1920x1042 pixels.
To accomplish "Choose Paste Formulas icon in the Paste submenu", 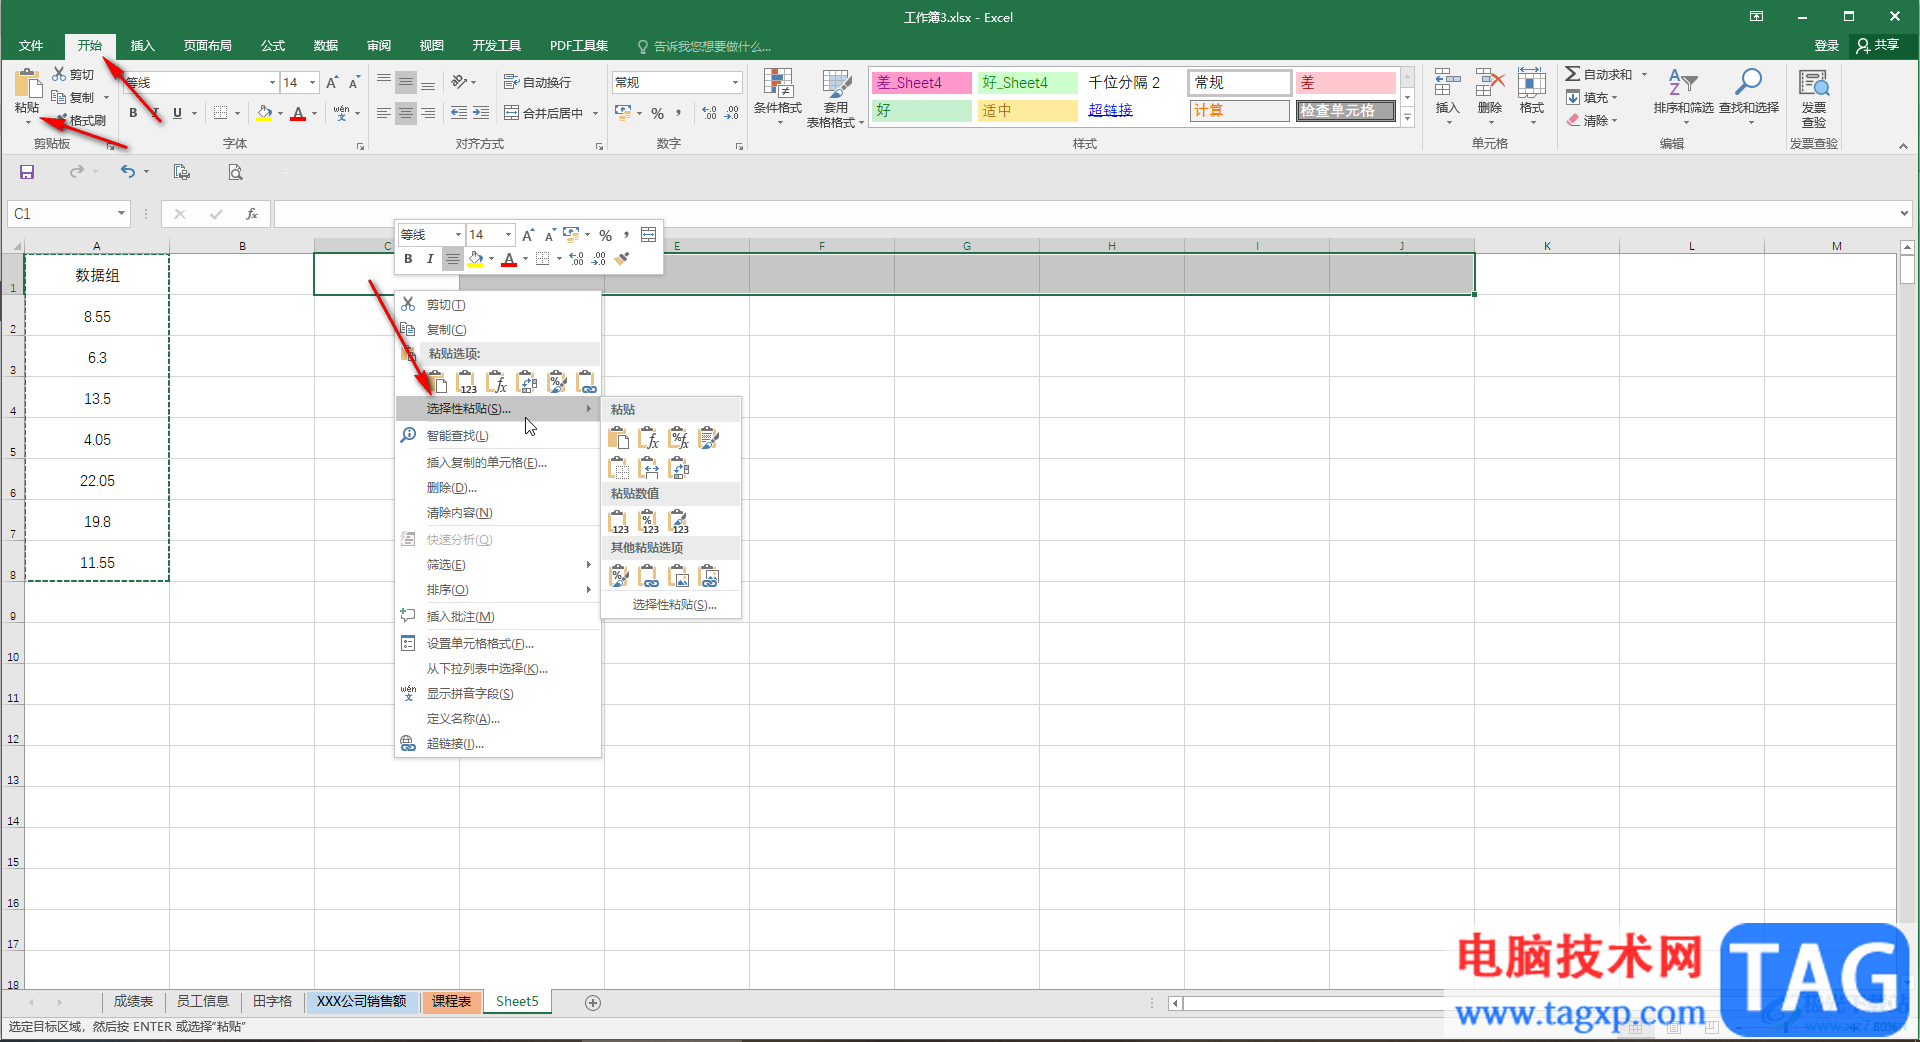I will click(649, 438).
